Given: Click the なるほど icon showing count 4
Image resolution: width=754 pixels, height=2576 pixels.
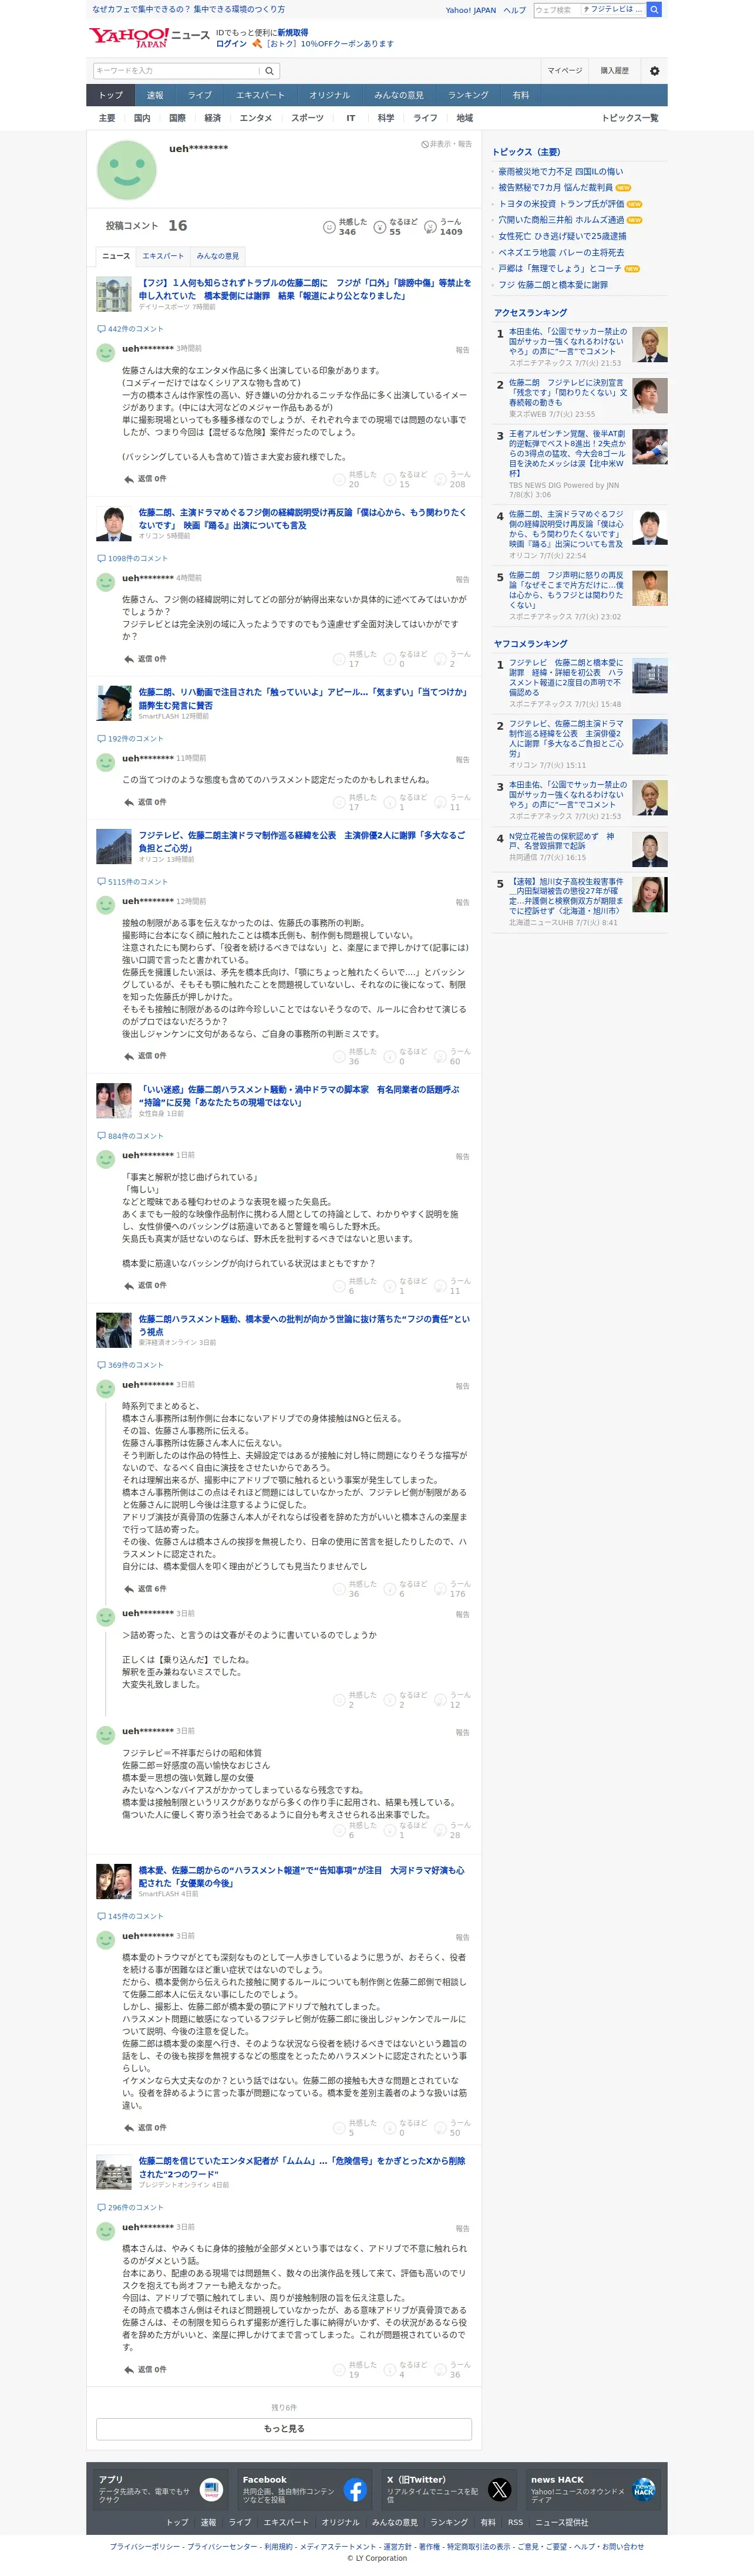Looking at the screenshot, I should [x=390, y=2369].
